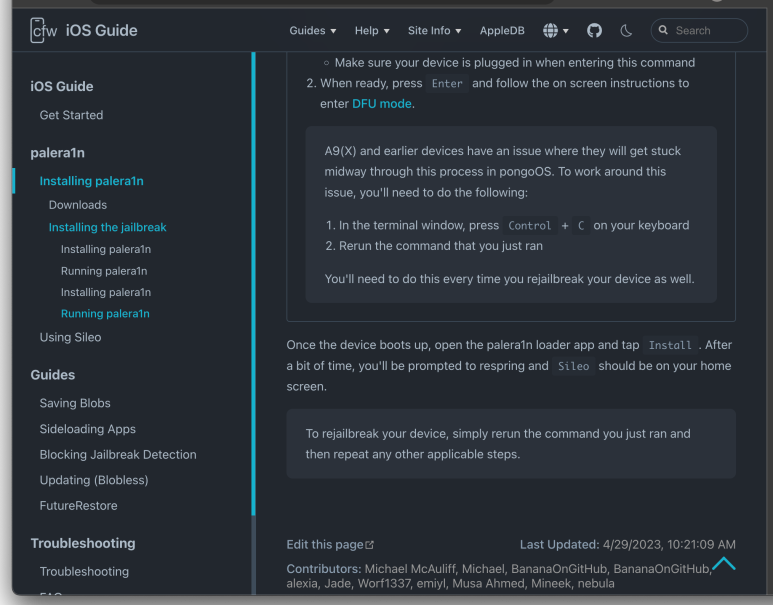Select highlighted Running palera1n sidebar entry
773x605 pixels.
(105, 314)
